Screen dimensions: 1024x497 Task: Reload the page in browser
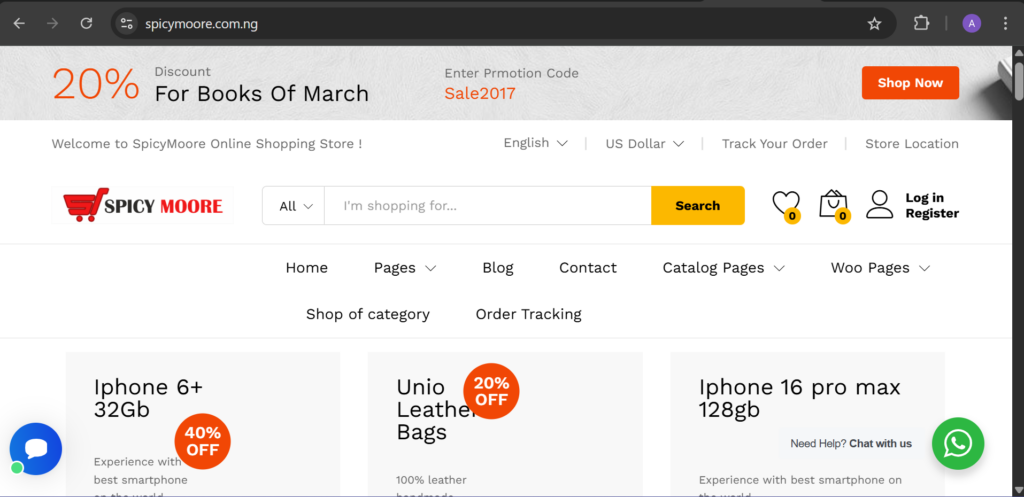tap(87, 23)
